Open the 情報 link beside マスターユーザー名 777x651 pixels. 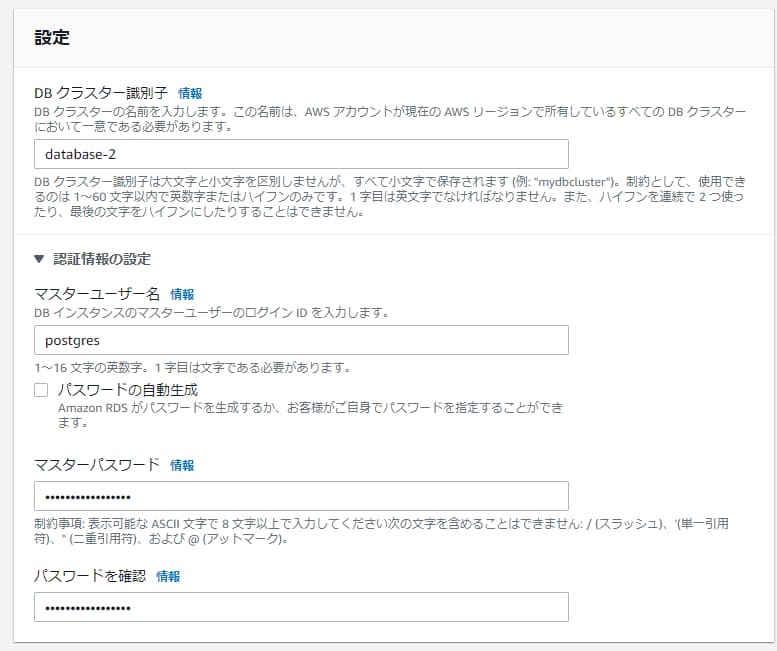(182, 294)
